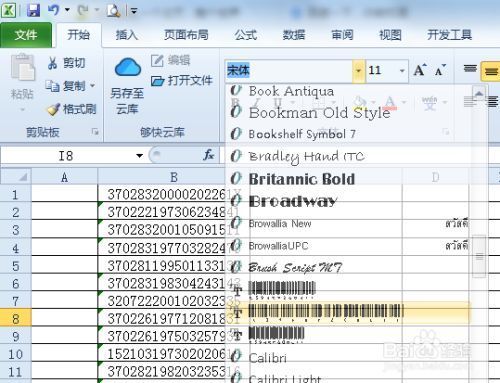Click the Undo arrow icon
This screenshot has height=383, width=500.
pos(53,10)
